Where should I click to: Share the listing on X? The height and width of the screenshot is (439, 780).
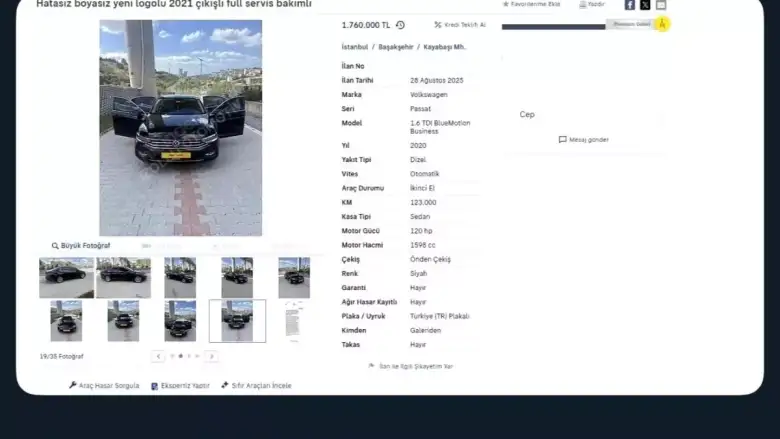click(x=645, y=5)
